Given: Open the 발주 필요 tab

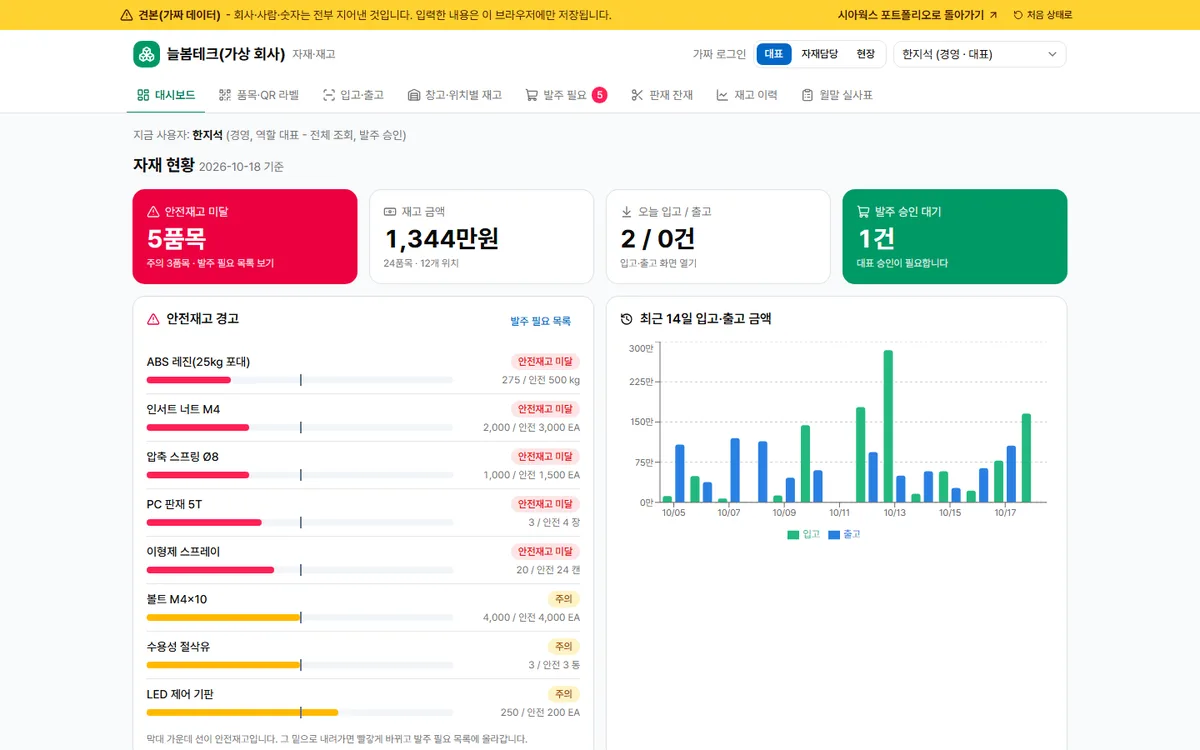Looking at the screenshot, I should 566,95.
